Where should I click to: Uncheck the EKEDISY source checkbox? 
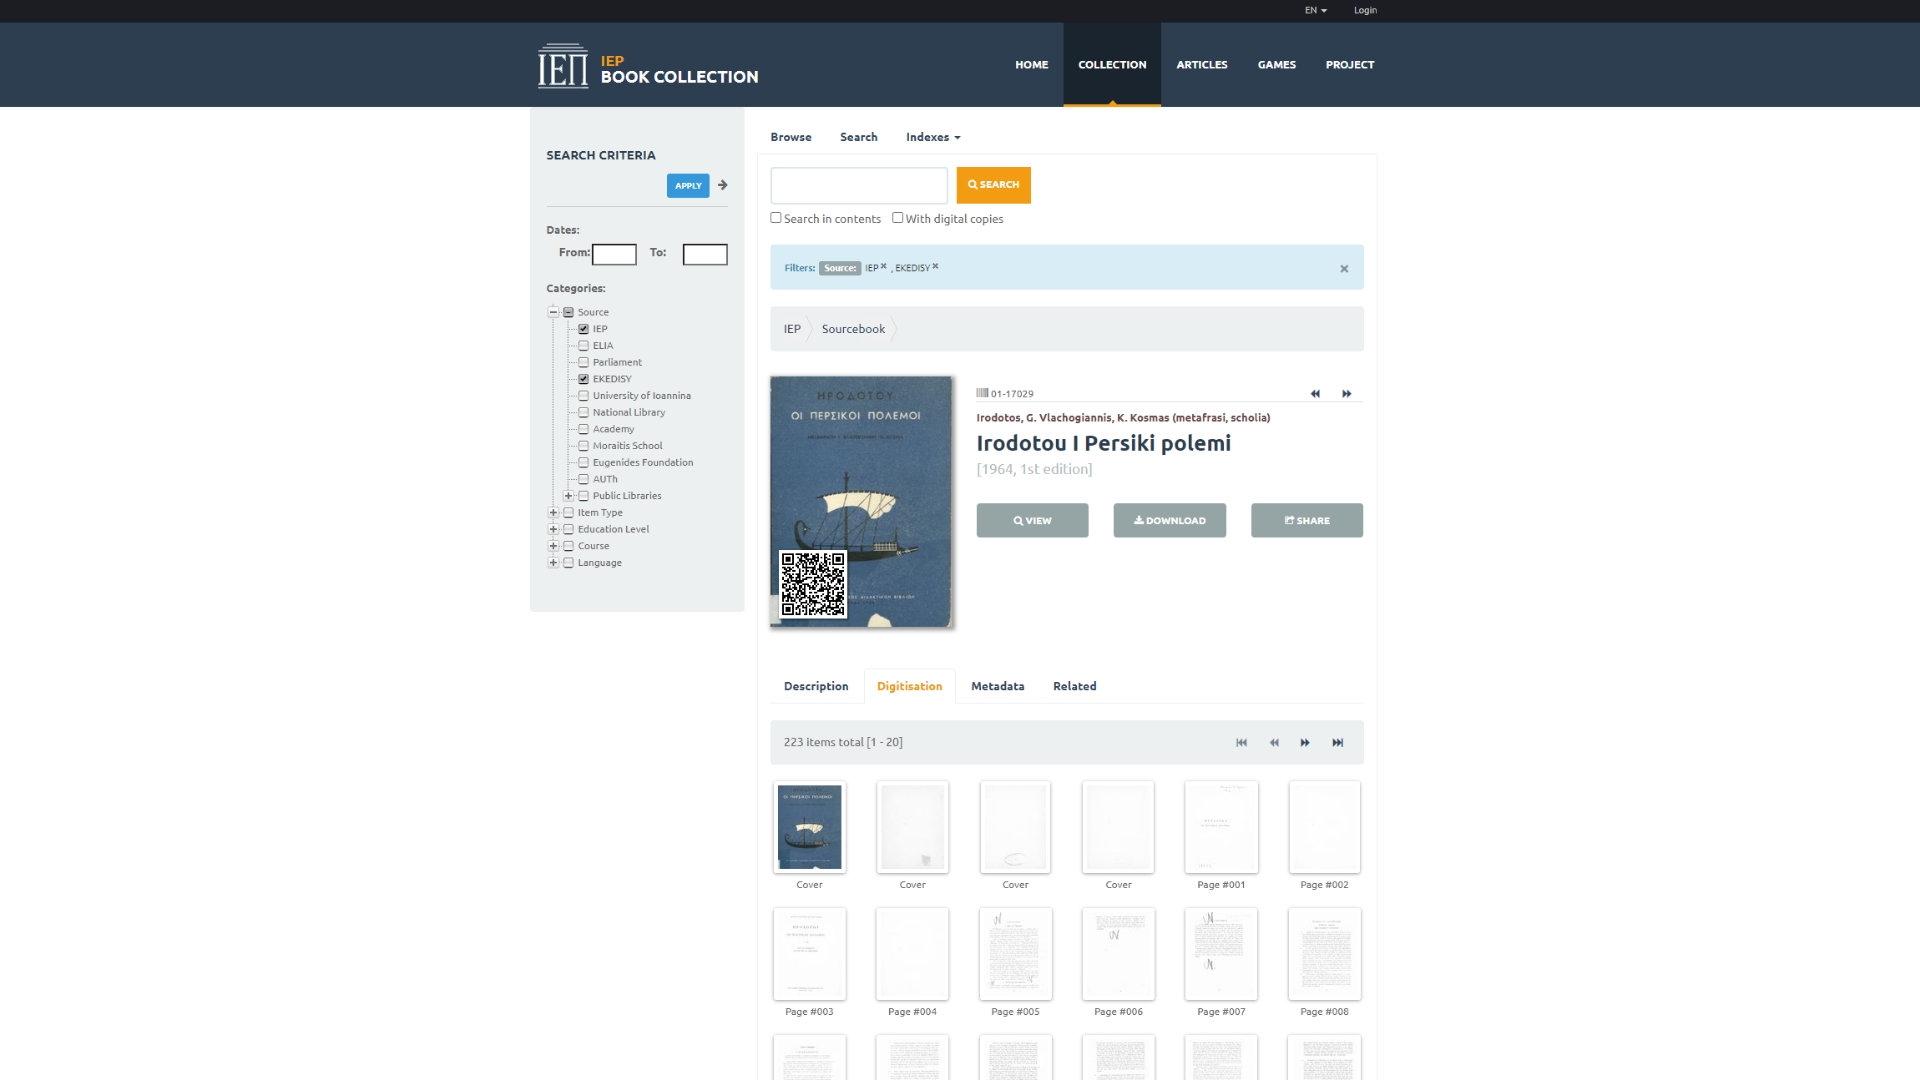click(584, 379)
